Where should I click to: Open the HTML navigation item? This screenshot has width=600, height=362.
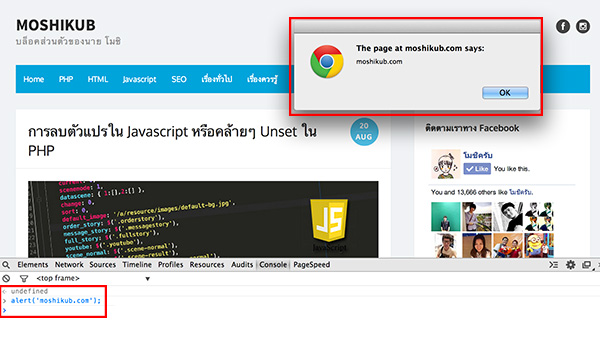pyautogui.click(x=98, y=79)
